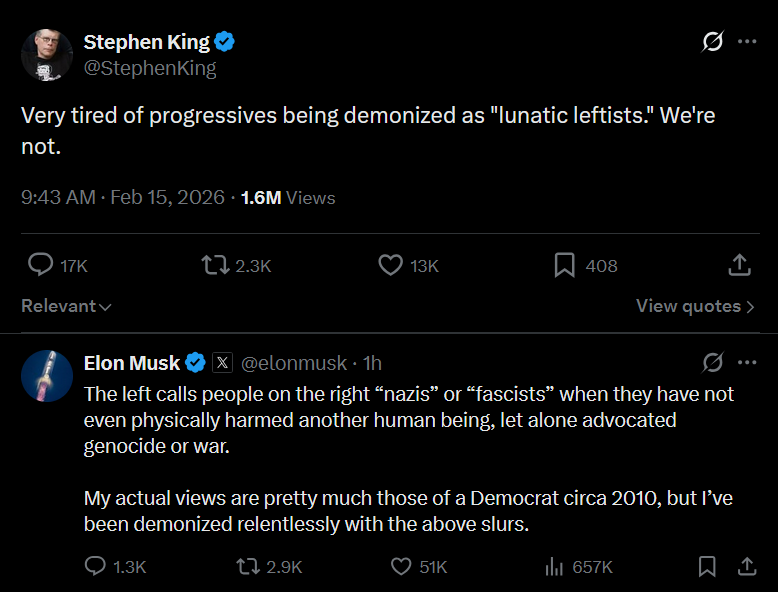Expand the Relevant replies sort dropdown
Screen dimensions: 778x592
(66, 306)
